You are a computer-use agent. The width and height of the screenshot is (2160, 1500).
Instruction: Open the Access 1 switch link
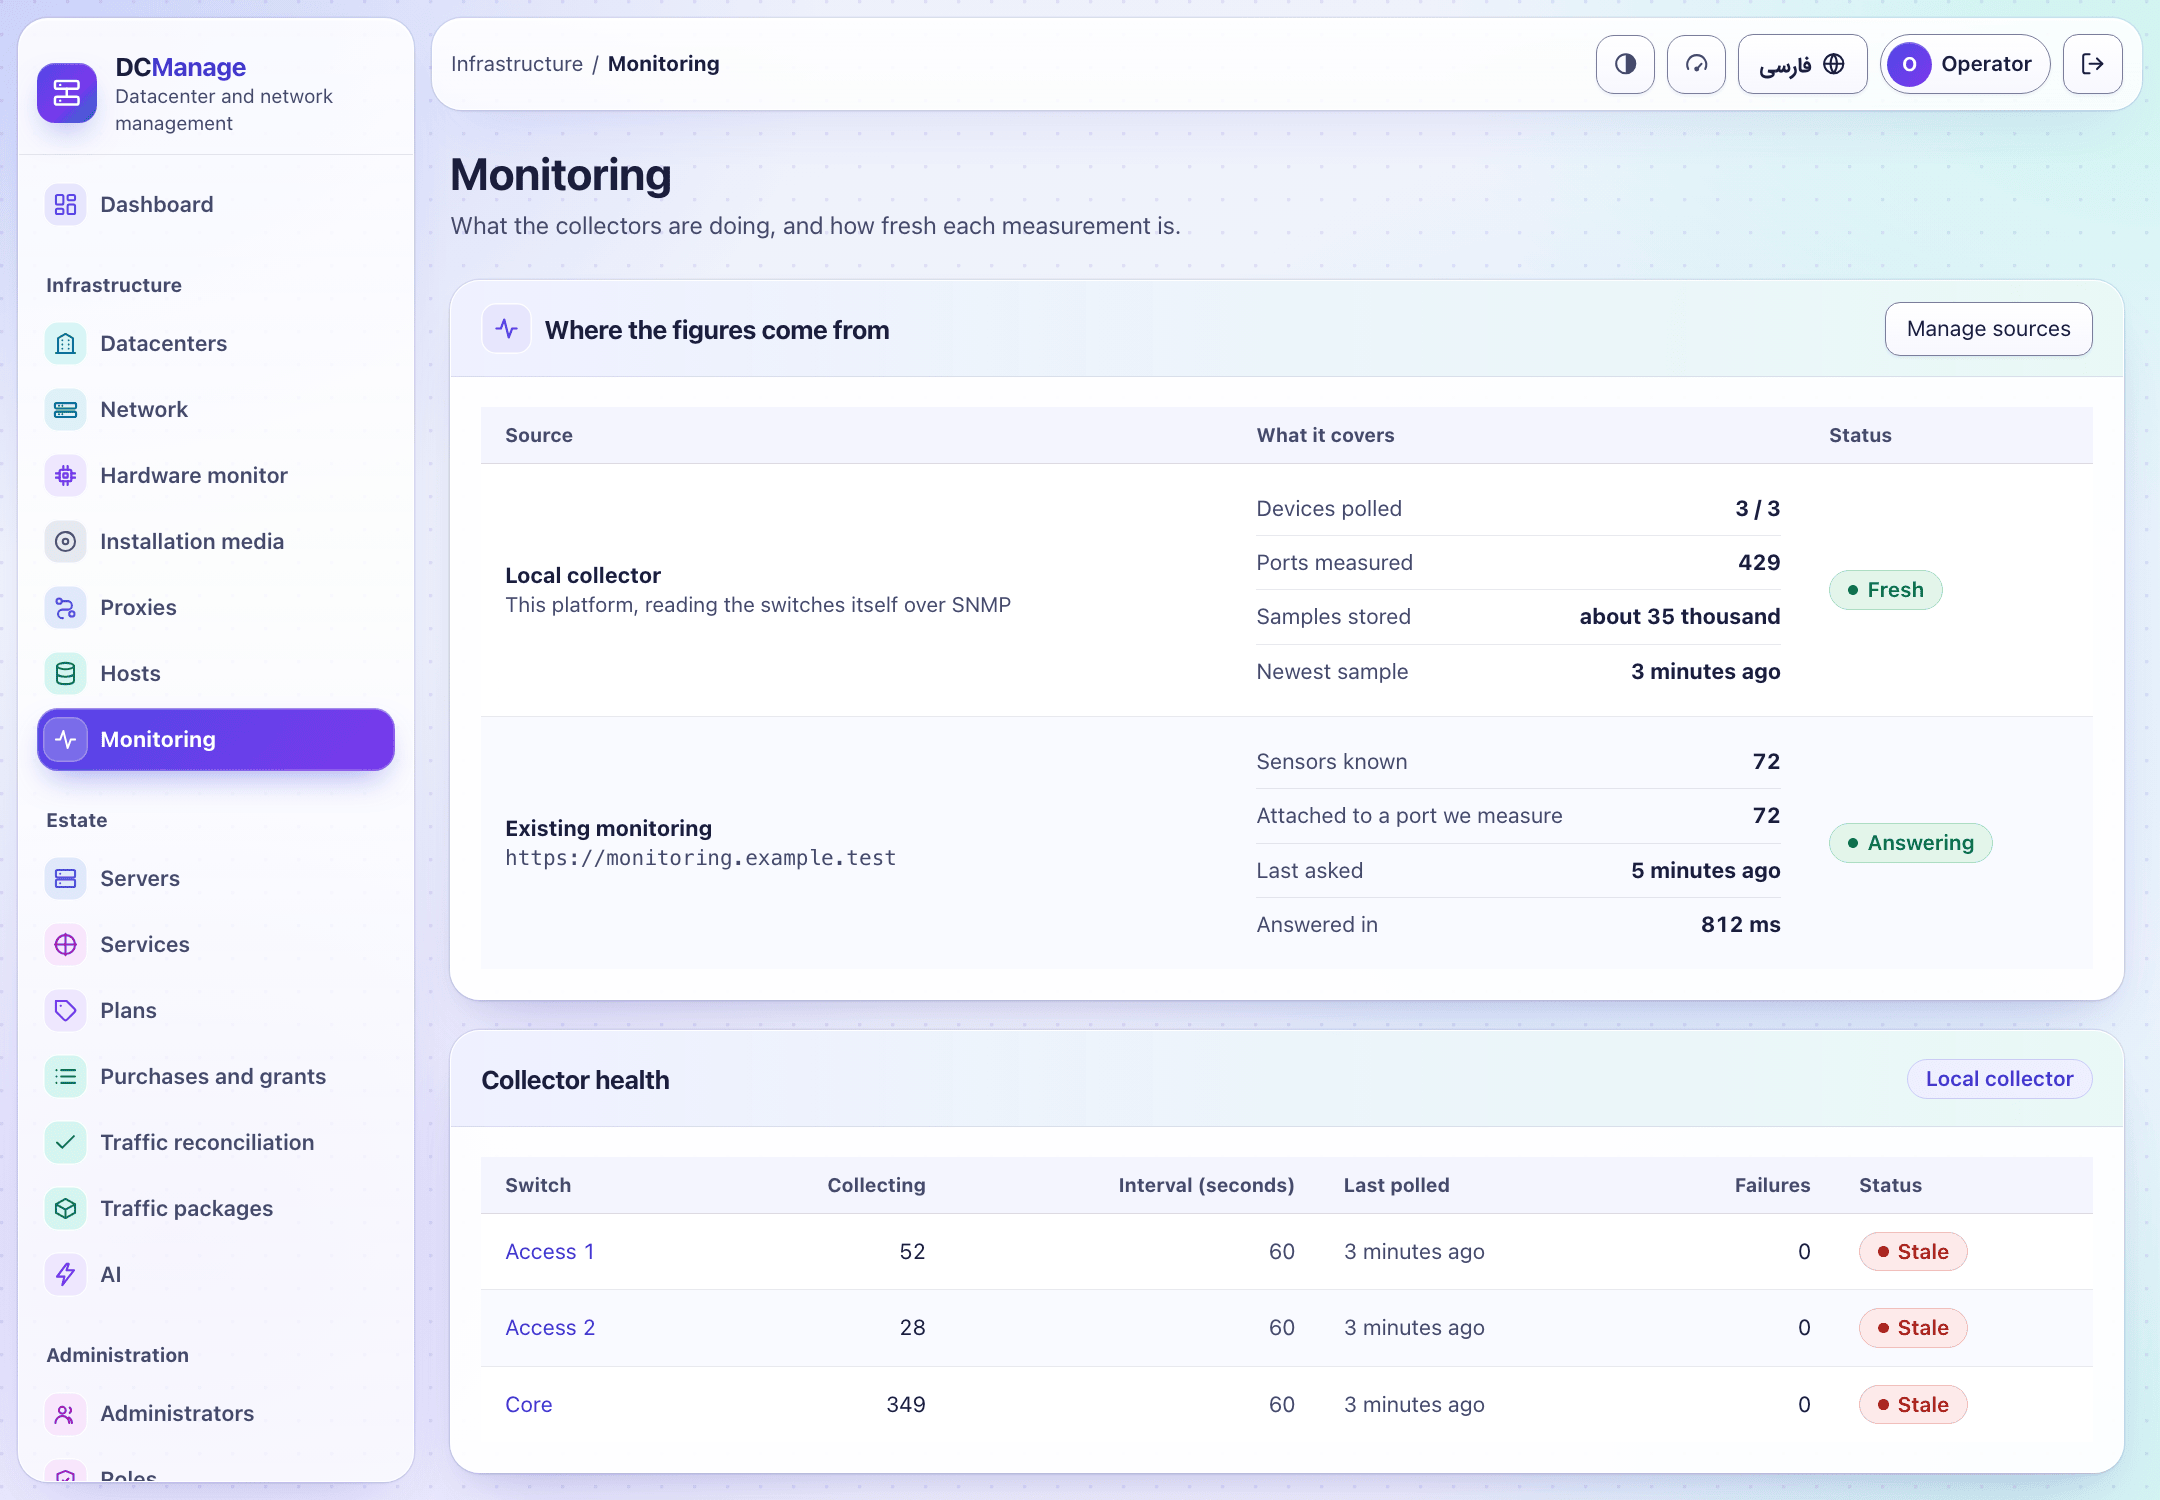pyautogui.click(x=550, y=1252)
